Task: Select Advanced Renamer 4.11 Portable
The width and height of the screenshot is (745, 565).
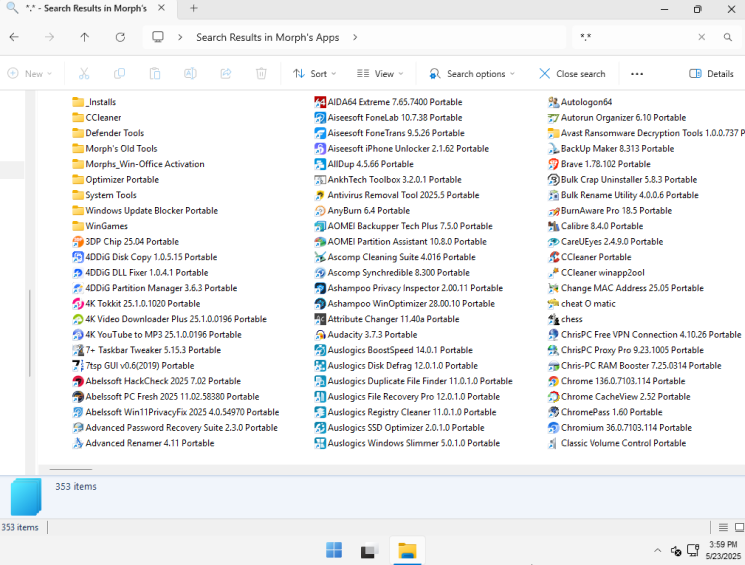Action: coord(143,443)
